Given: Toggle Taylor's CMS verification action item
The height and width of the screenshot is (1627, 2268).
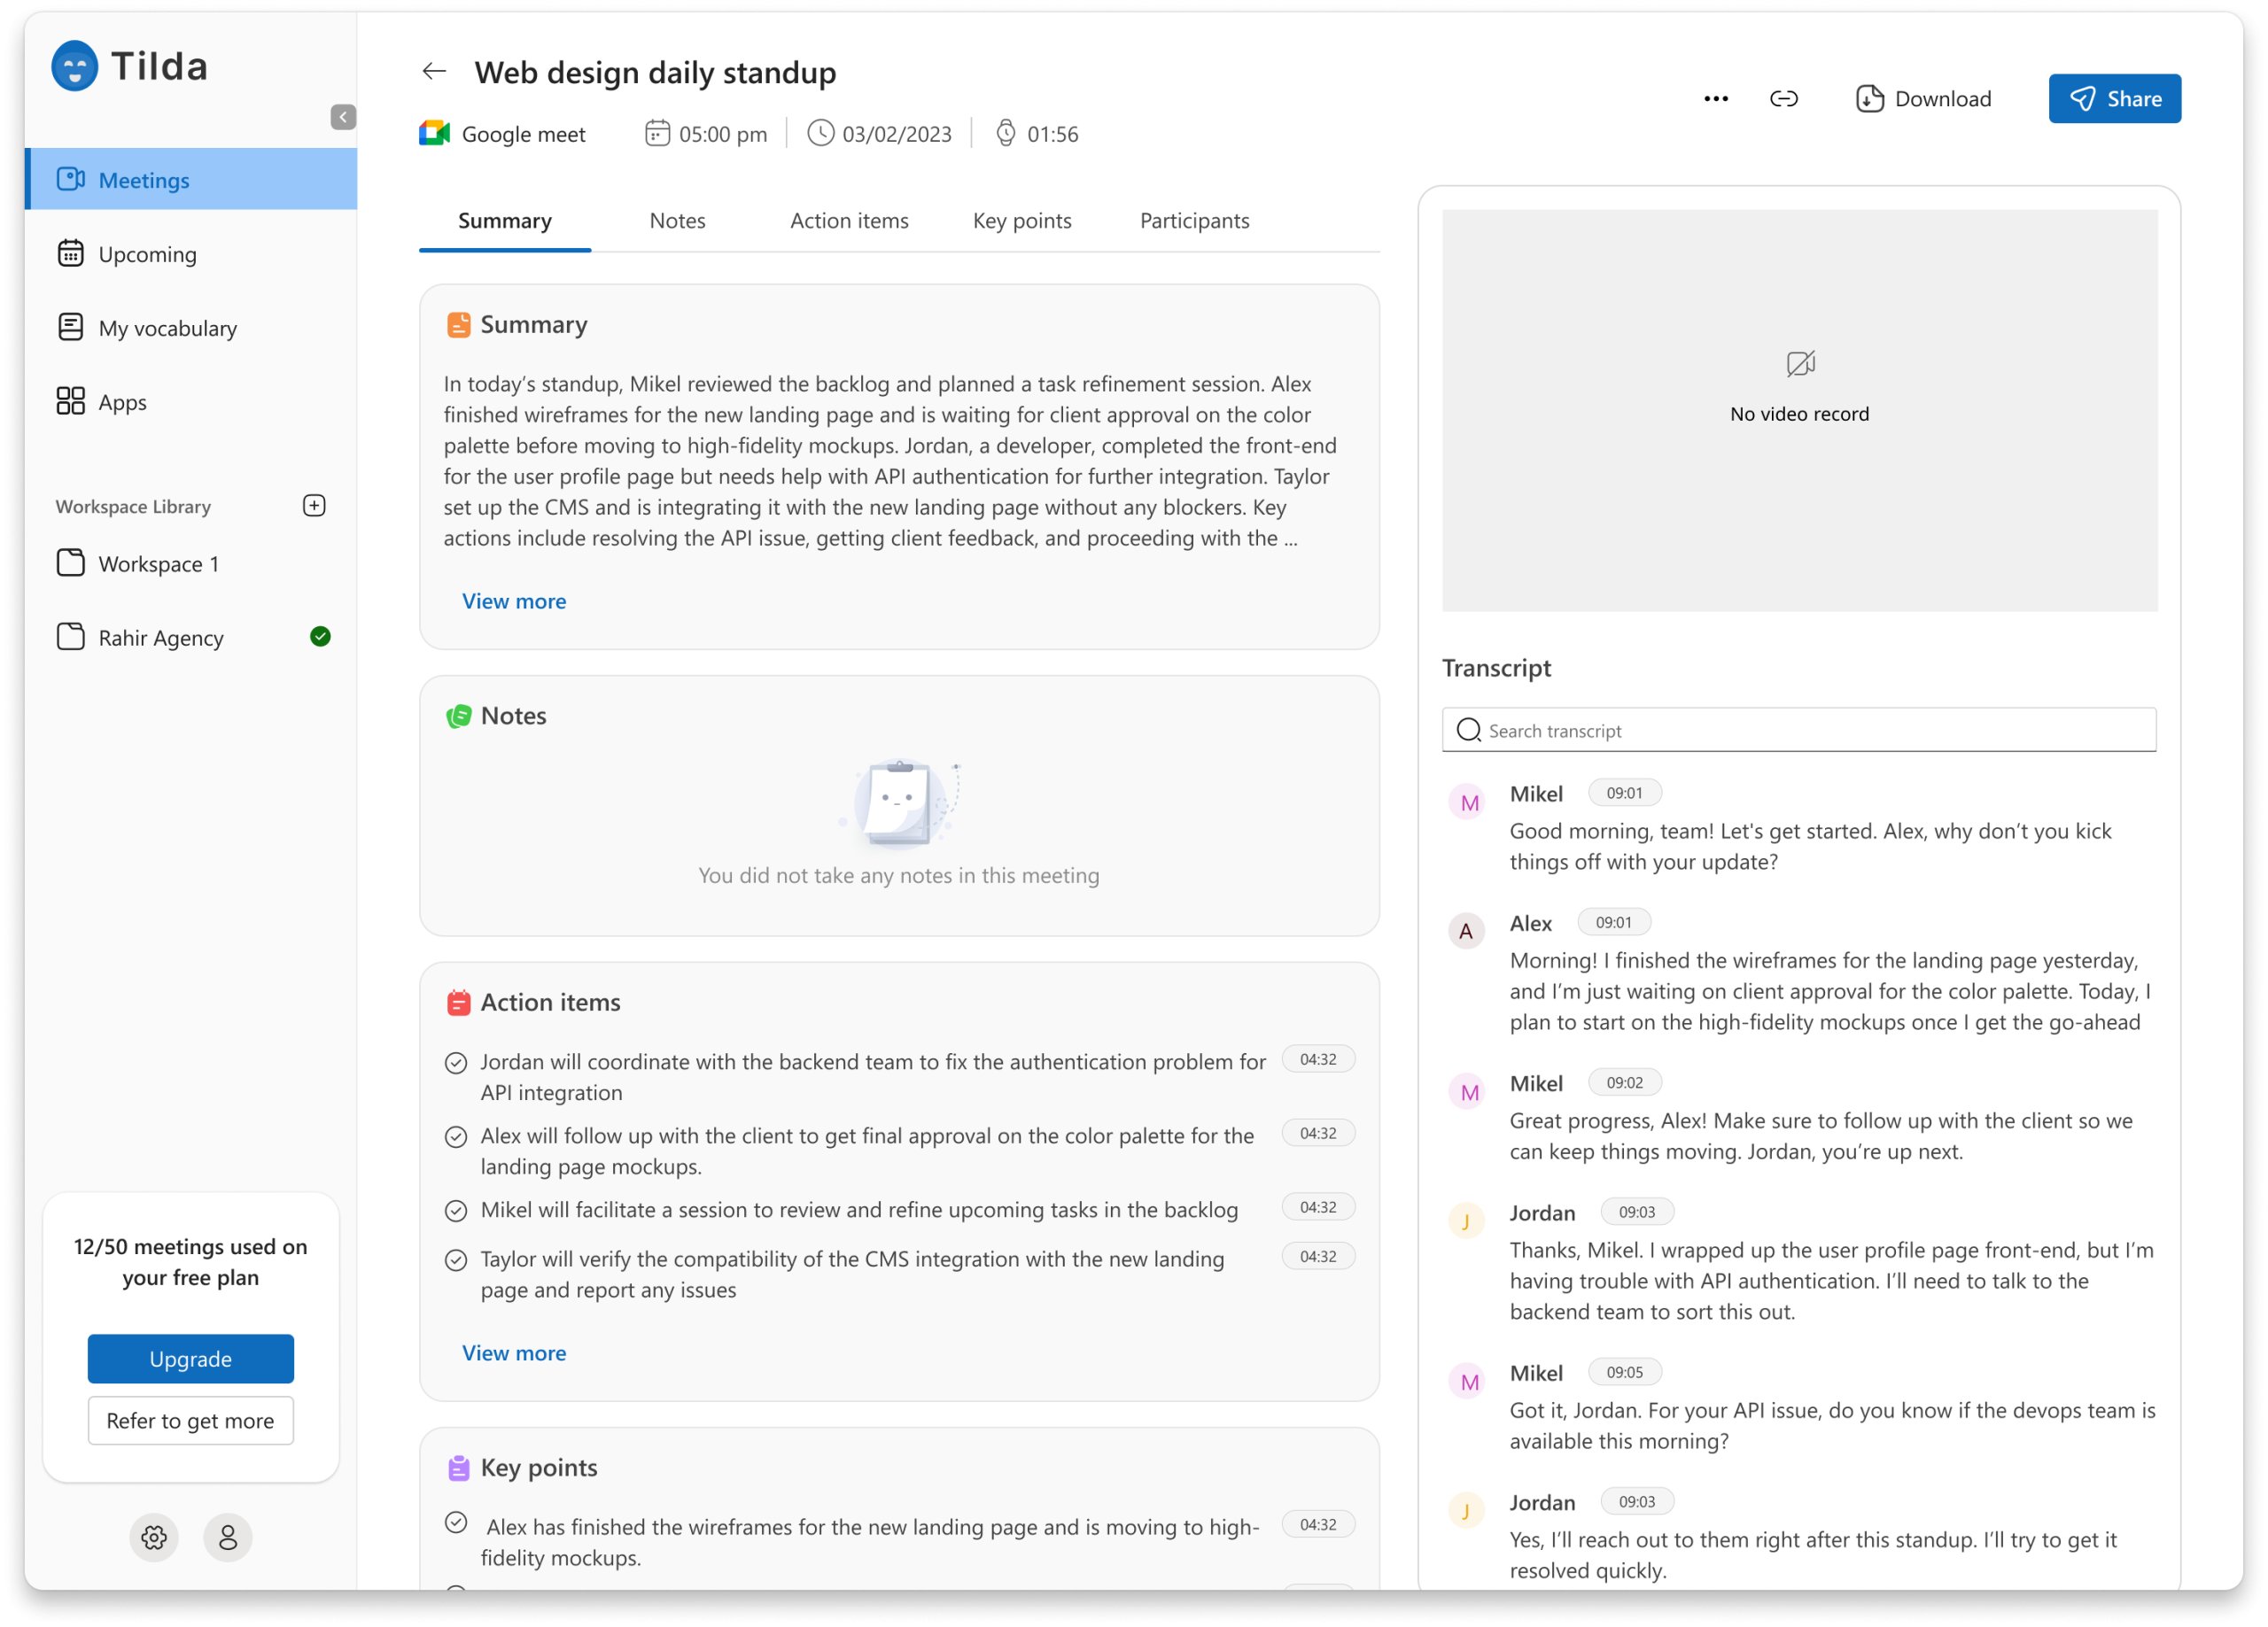Looking at the screenshot, I should [456, 1260].
